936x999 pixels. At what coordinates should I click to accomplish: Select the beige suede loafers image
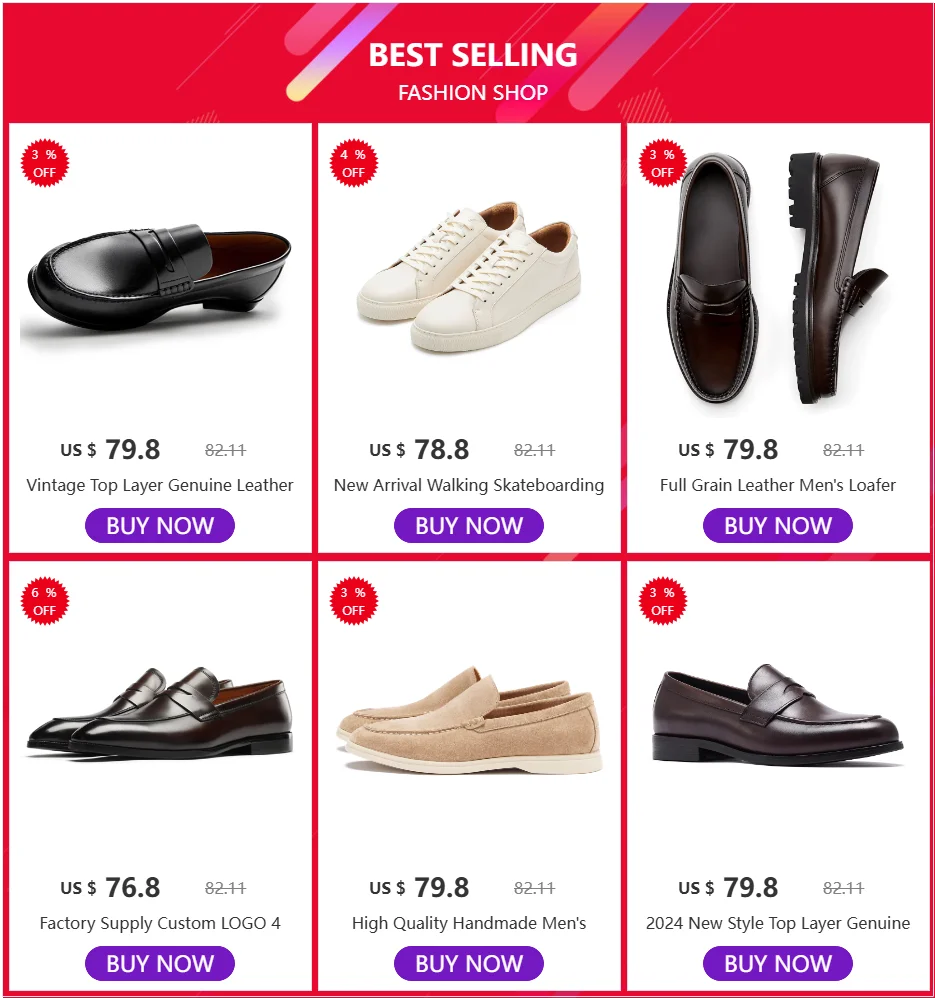point(468,722)
